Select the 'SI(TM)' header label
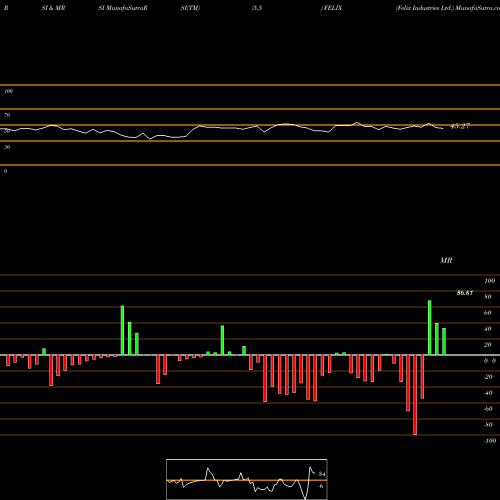This screenshot has width=500, height=500. (190, 8)
